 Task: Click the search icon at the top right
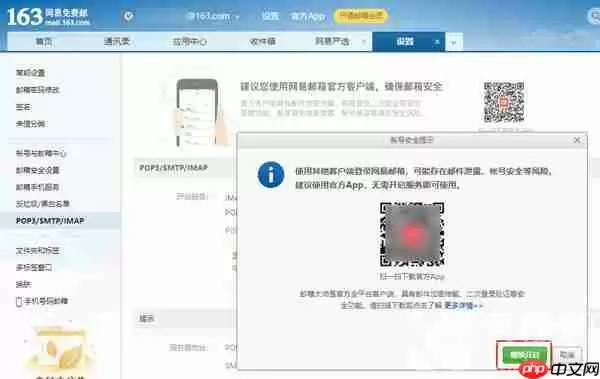[x=594, y=16]
